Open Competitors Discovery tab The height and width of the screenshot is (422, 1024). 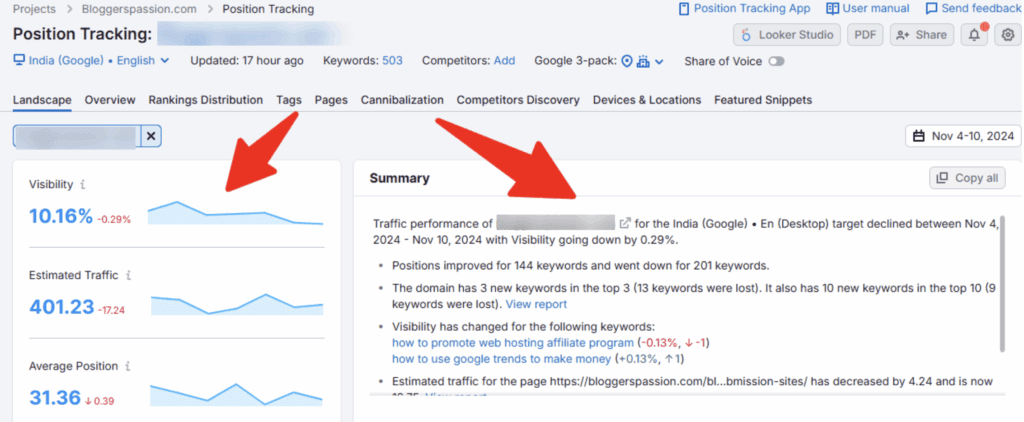[518, 100]
